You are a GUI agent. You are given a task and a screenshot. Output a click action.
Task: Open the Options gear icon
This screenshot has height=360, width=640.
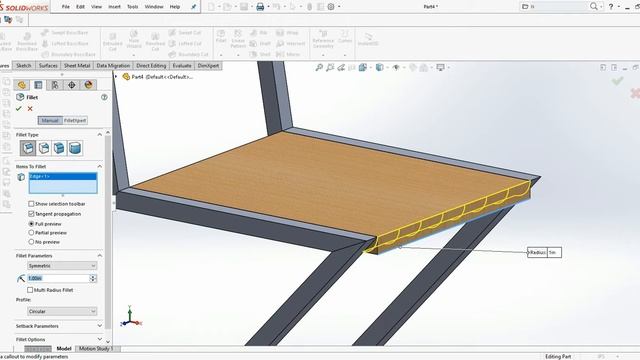coord(331,7)
